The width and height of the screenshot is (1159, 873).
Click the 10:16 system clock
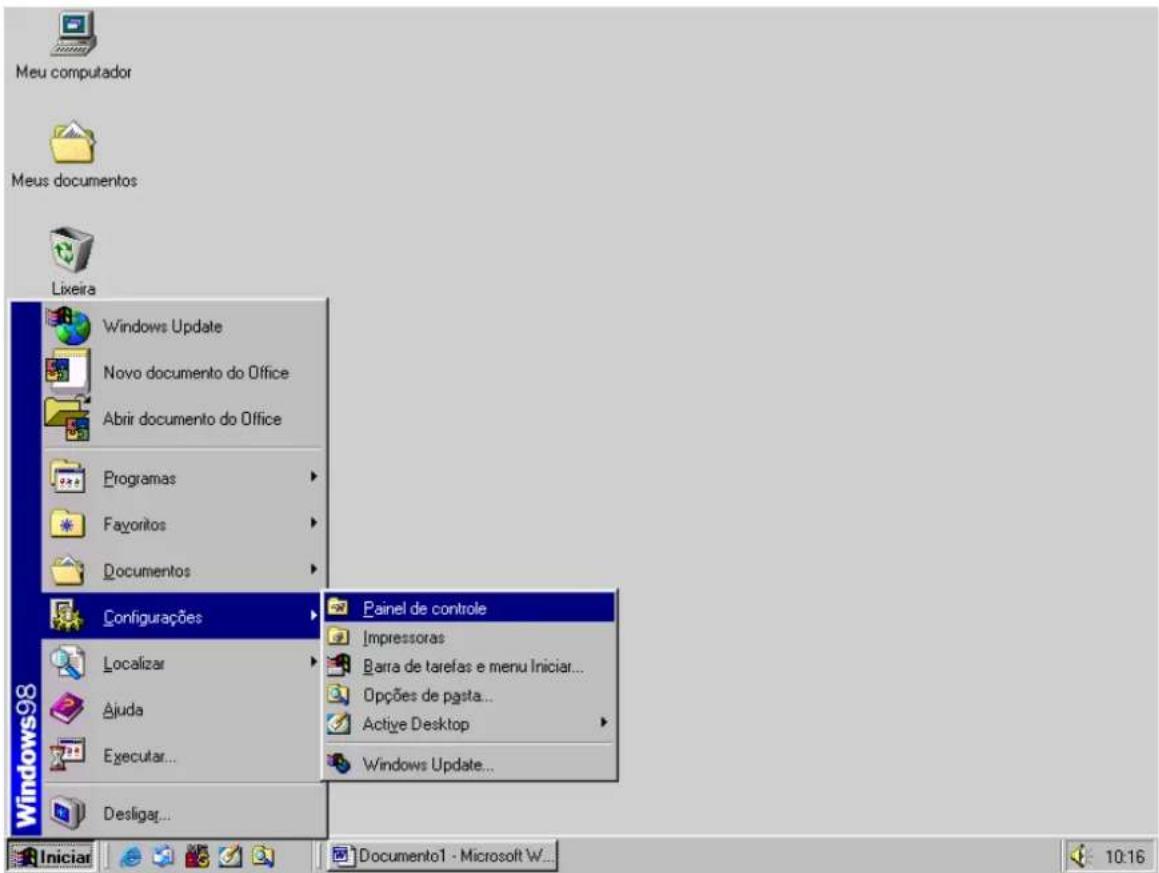coord(1124,857)
